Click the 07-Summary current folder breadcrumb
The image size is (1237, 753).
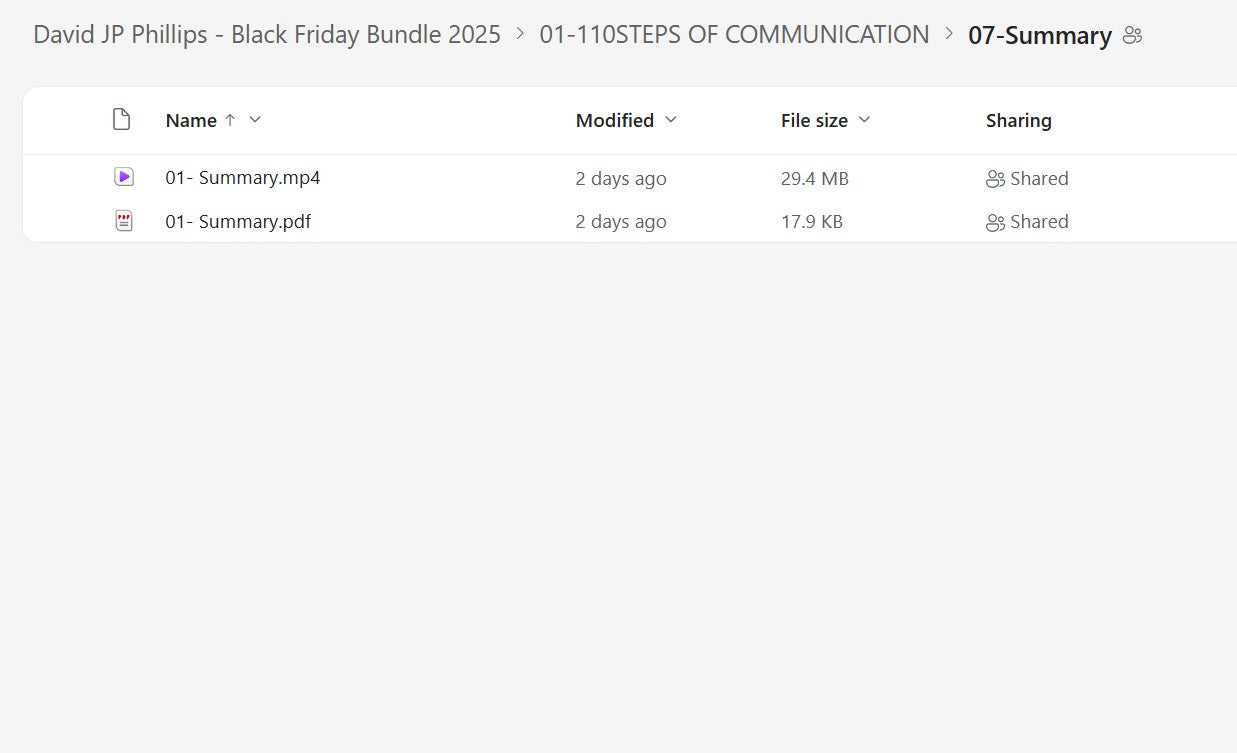pos(1039,36)
